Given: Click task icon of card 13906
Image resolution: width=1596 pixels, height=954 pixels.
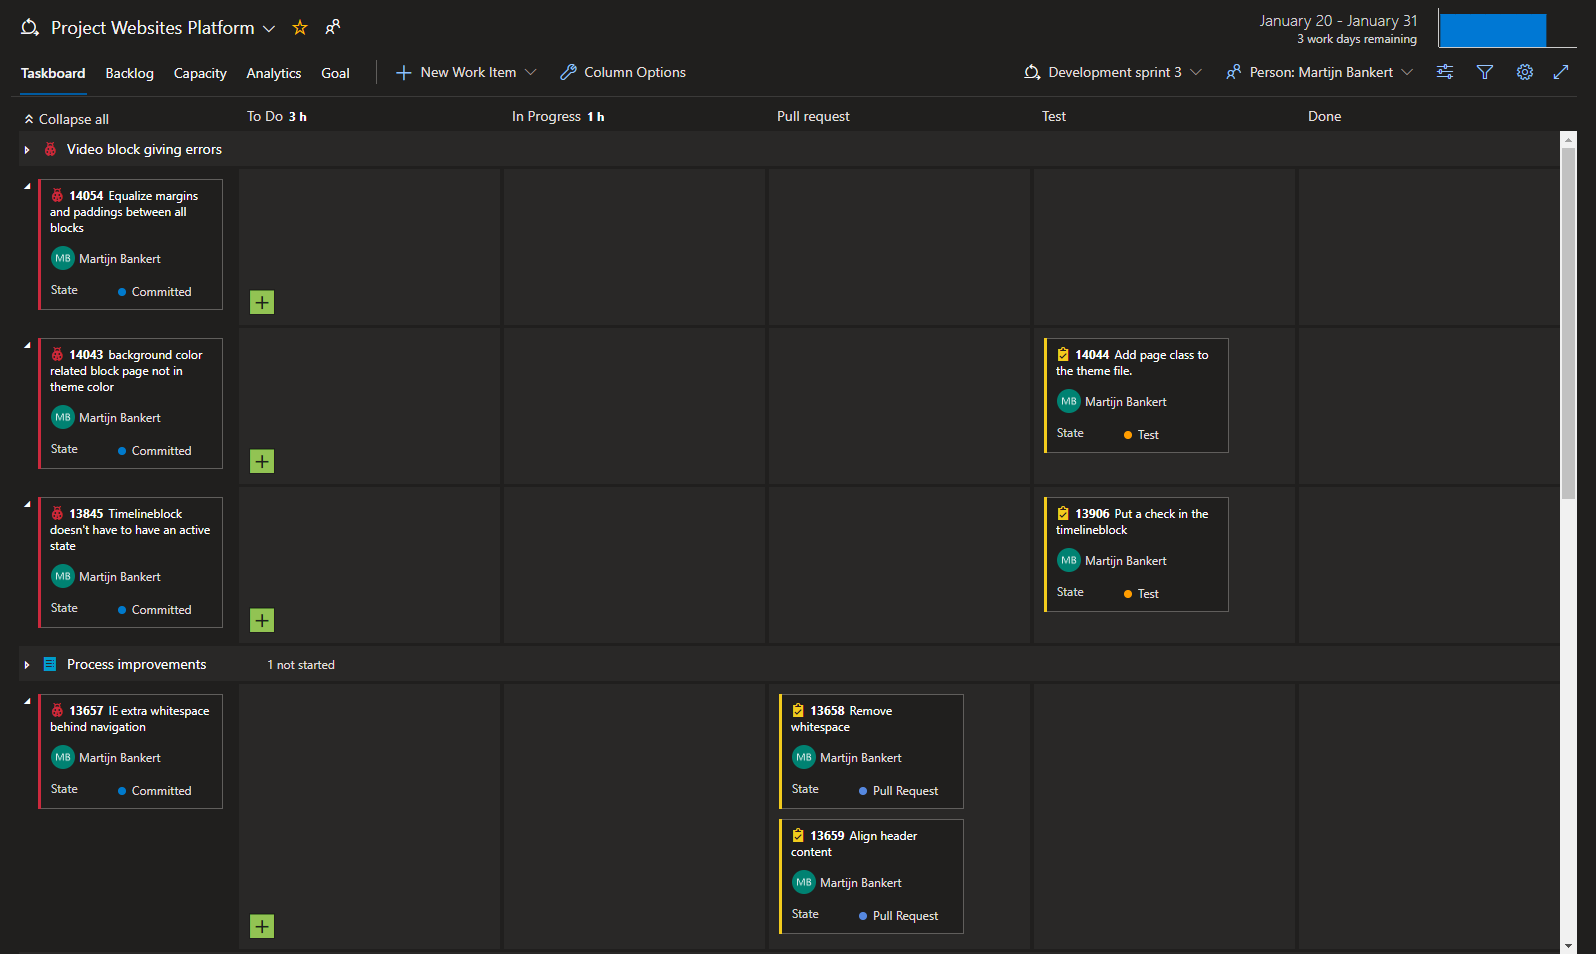Looking at the screenshot, I should pos(1063,513).
